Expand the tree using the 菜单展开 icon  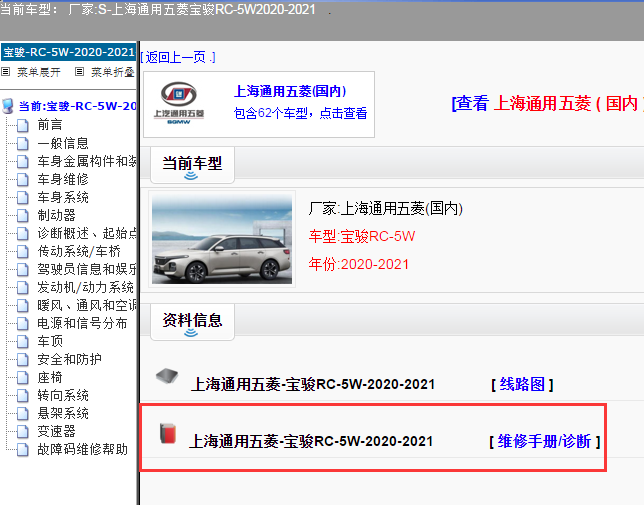(x=6, y=72)
